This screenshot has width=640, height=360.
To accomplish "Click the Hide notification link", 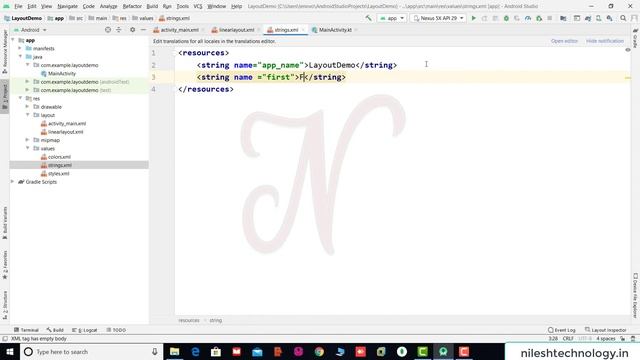I will (x=604, y=41).
